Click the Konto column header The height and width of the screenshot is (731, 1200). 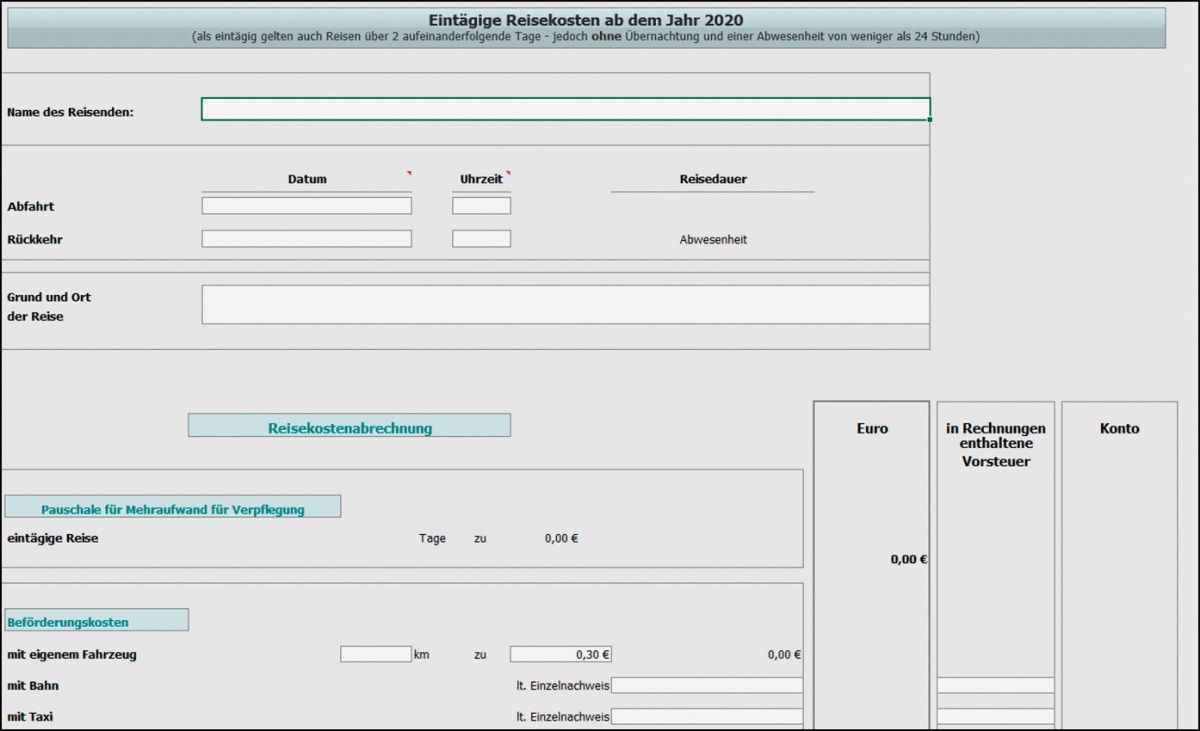pos(1119,428)
